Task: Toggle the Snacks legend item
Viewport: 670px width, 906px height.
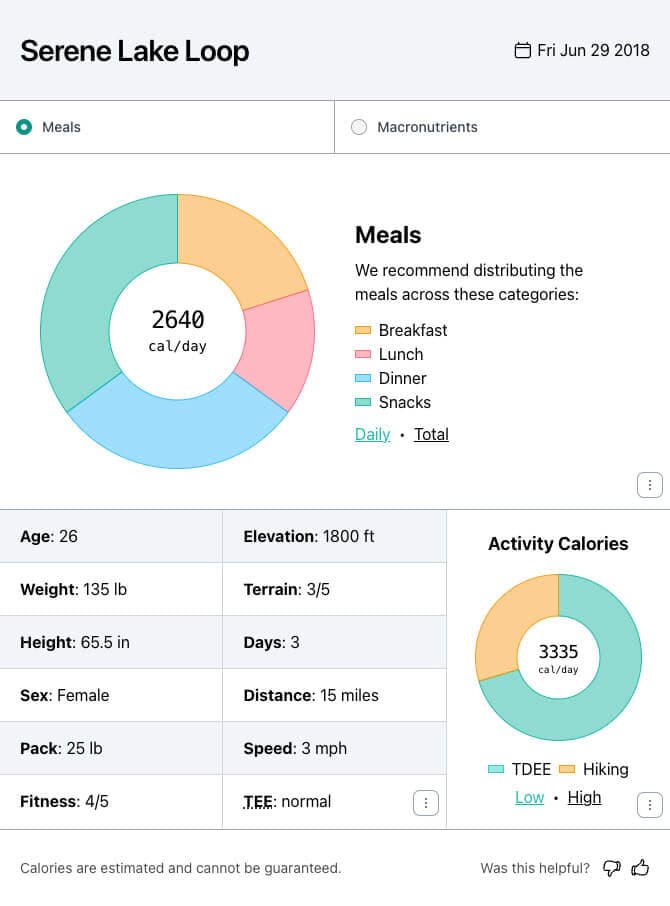Action: (x=393, y=402)
